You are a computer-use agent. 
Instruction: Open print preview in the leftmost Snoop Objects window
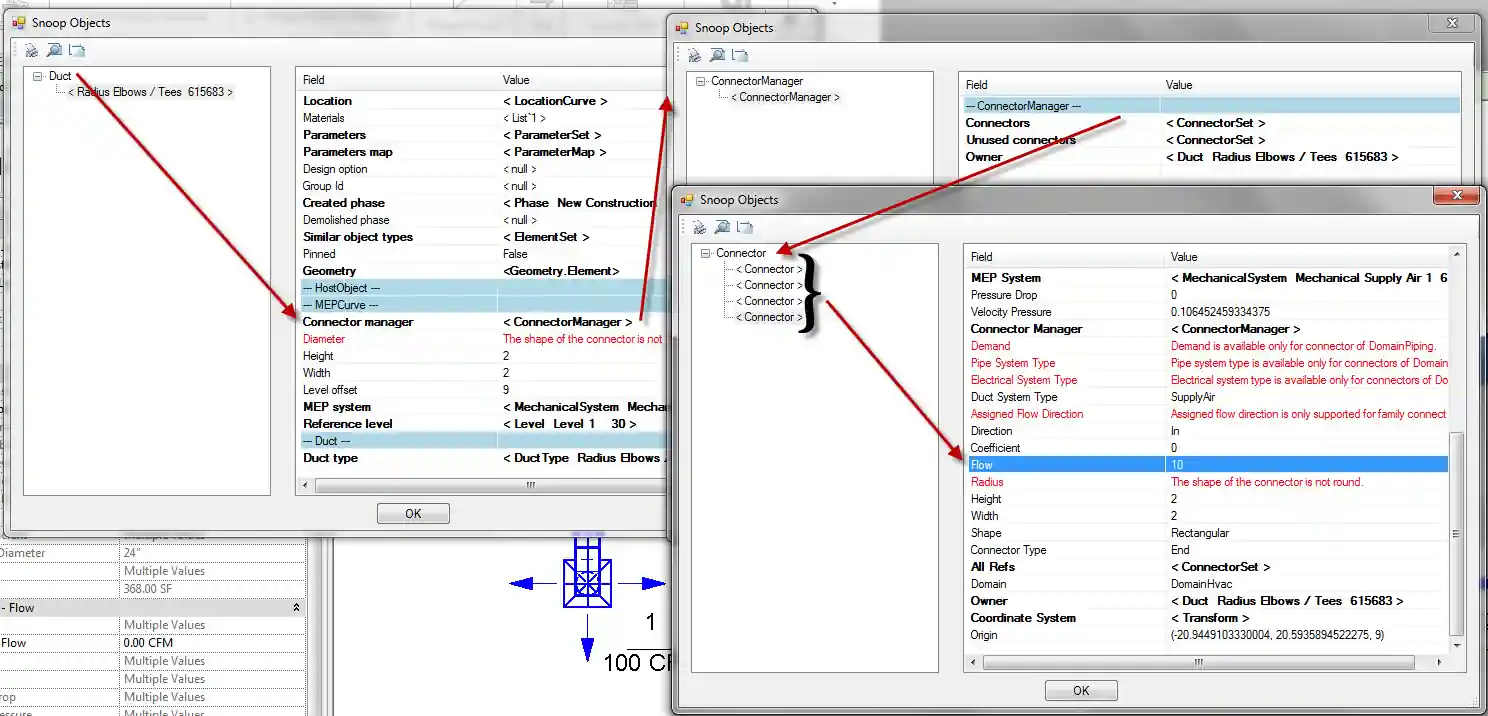click(54, 49)
